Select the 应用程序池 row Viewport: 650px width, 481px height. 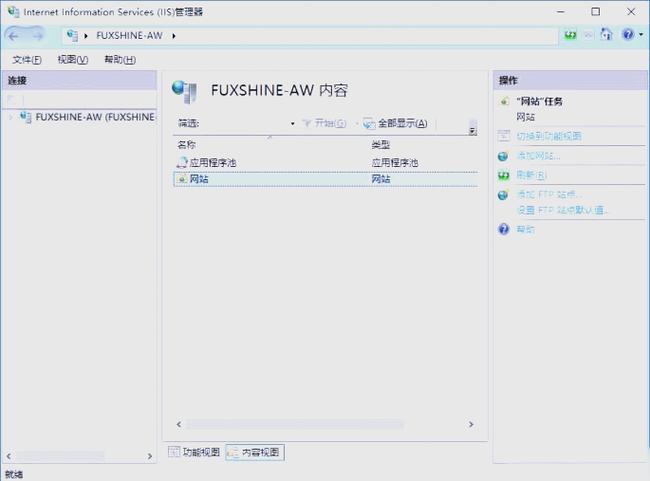point(326,163)
